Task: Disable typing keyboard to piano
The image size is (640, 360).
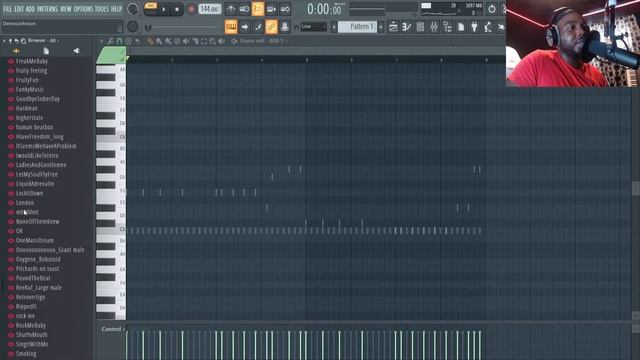Action: click(231, 27)
